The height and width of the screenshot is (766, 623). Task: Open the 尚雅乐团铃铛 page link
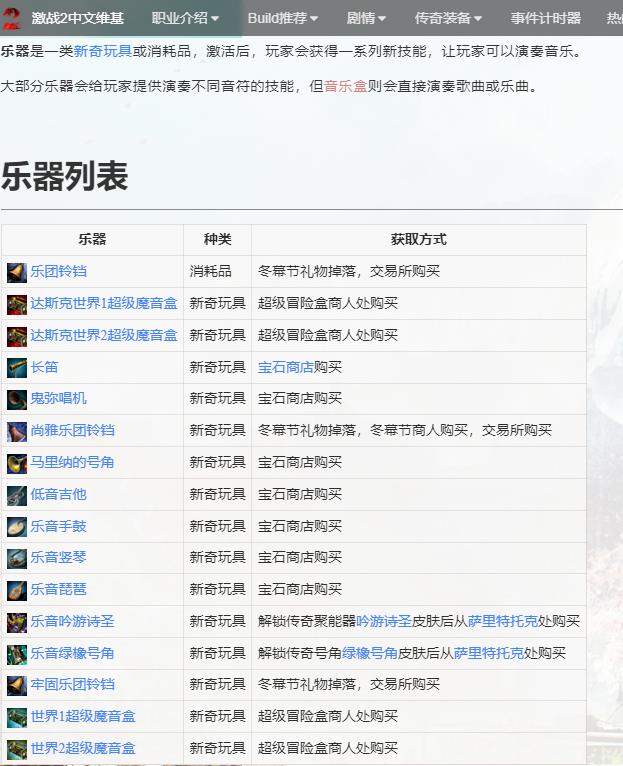[72, 430]
